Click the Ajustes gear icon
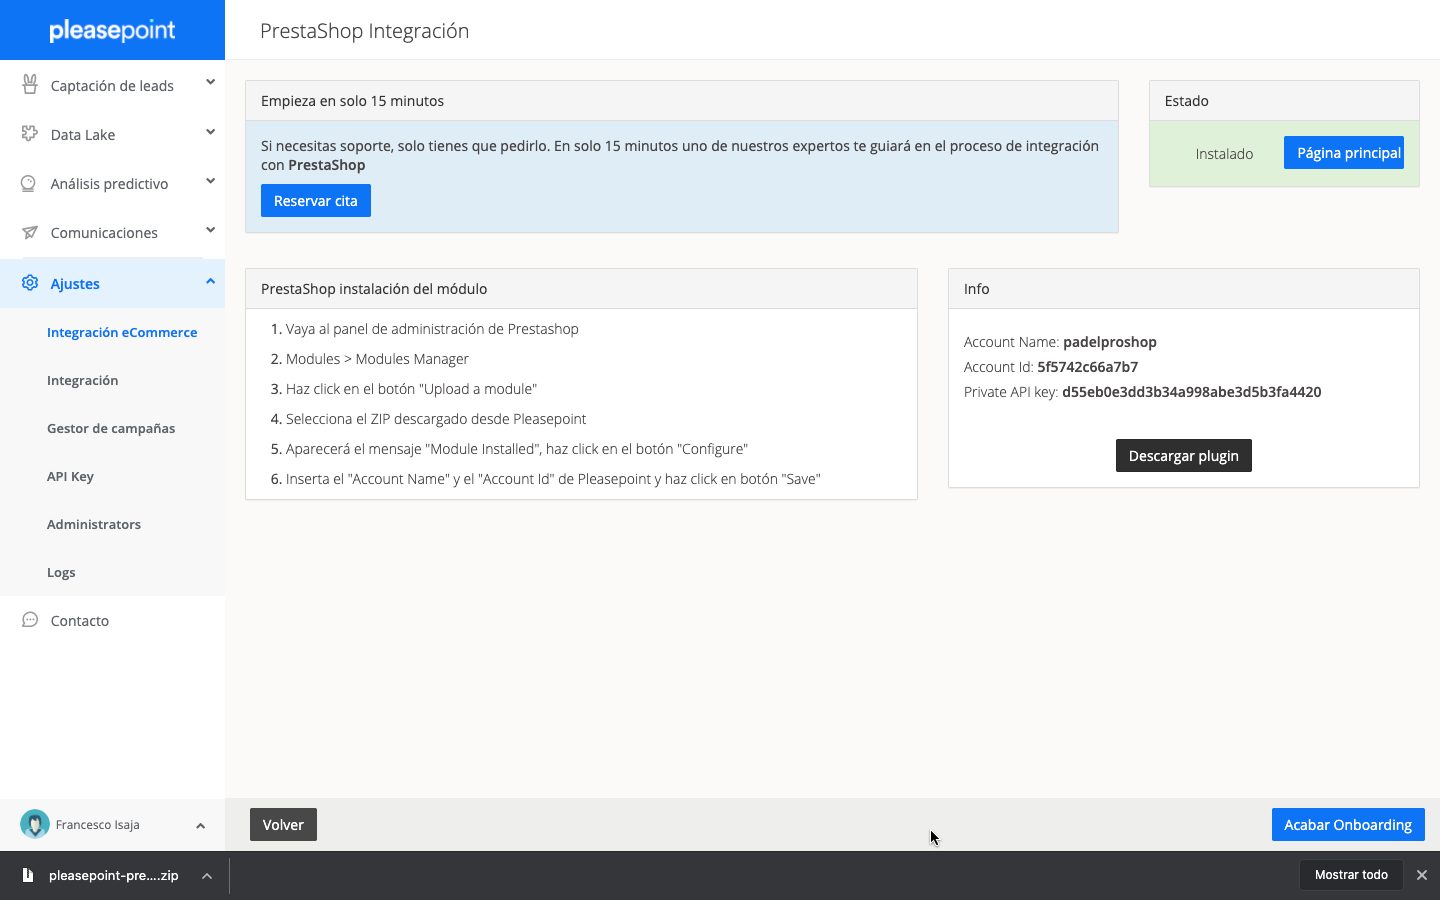This screenshot has height=900, width=1440. coord(30,283)
